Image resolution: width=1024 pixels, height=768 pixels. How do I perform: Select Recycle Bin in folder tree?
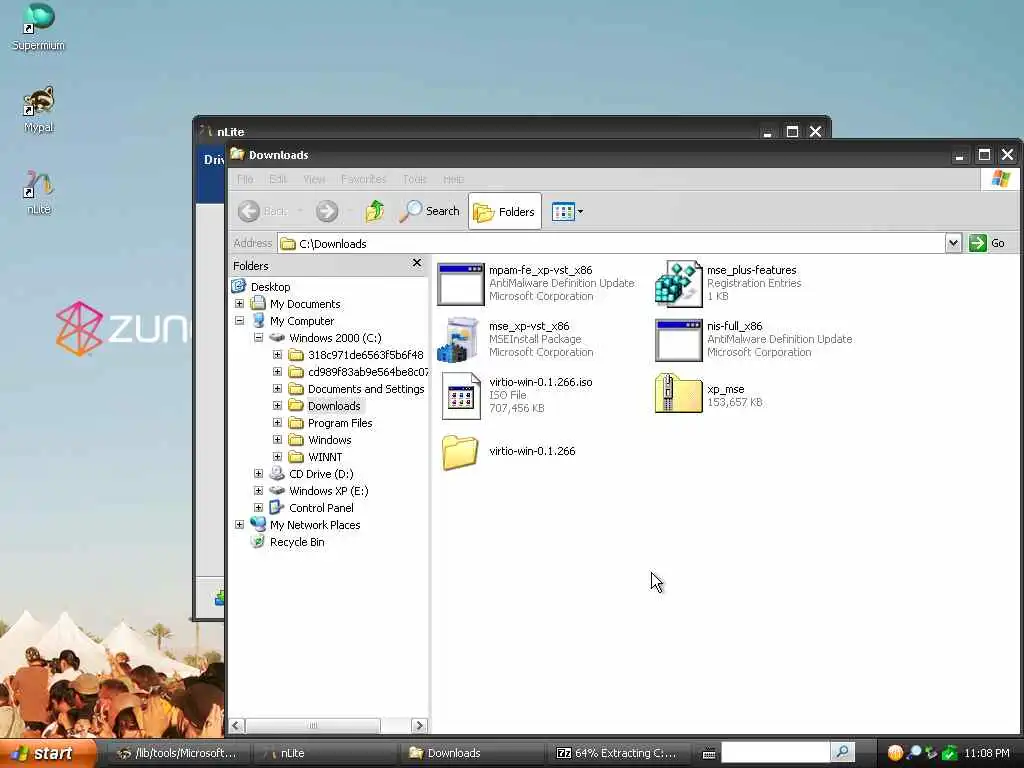click(x=296, y=541)
